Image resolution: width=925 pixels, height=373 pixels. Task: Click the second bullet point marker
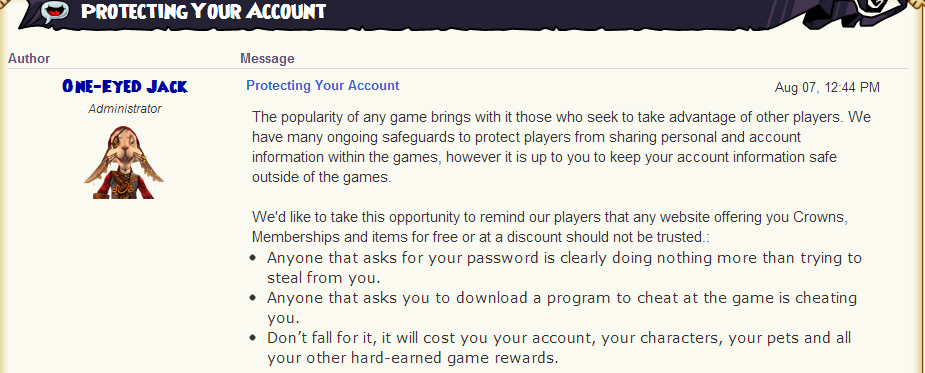(253, 298)
